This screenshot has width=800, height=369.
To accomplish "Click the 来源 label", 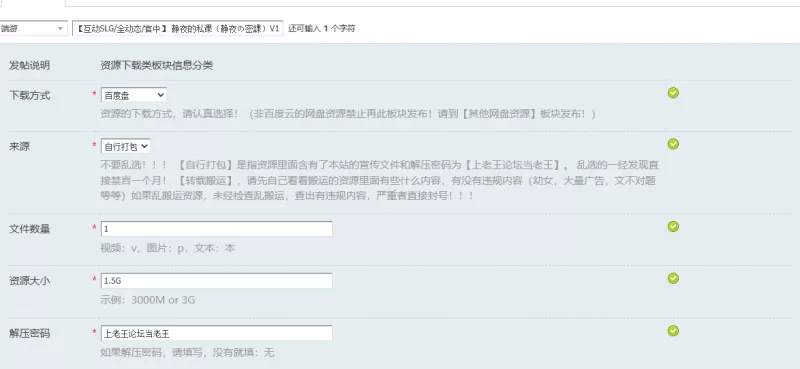I will (19, 146).
